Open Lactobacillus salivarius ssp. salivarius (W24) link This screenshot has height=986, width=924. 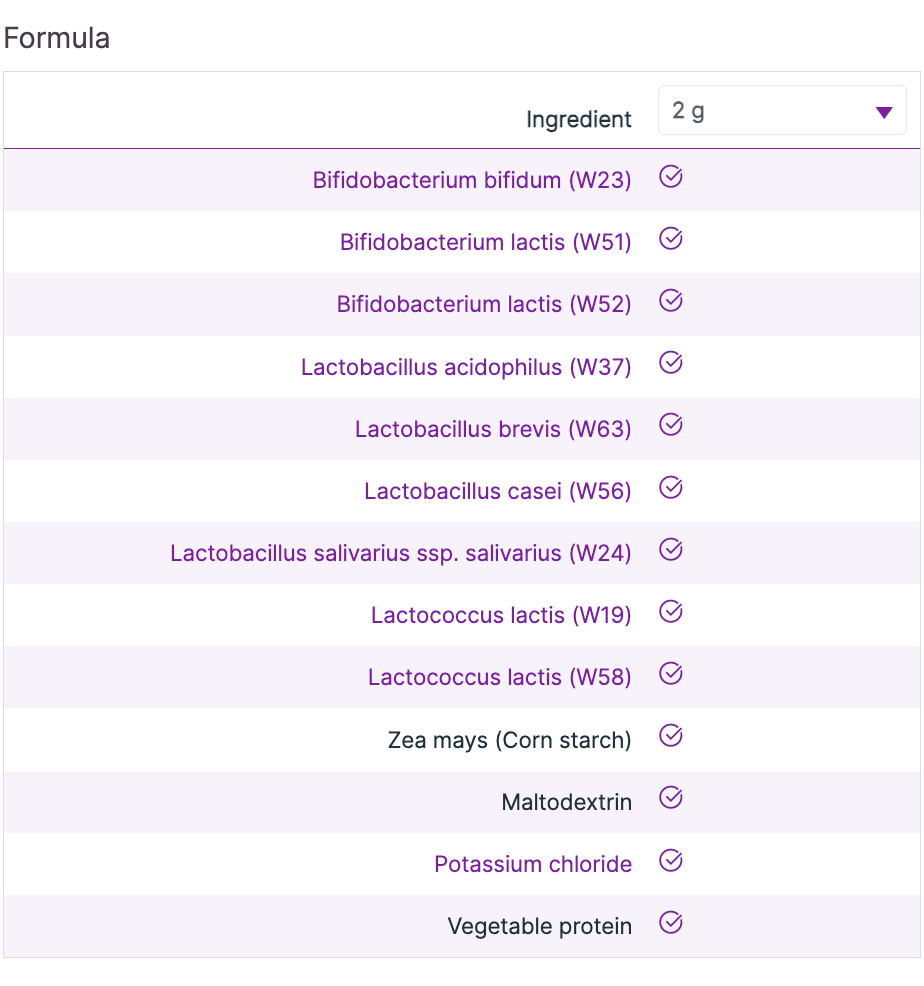coord(401,554)
